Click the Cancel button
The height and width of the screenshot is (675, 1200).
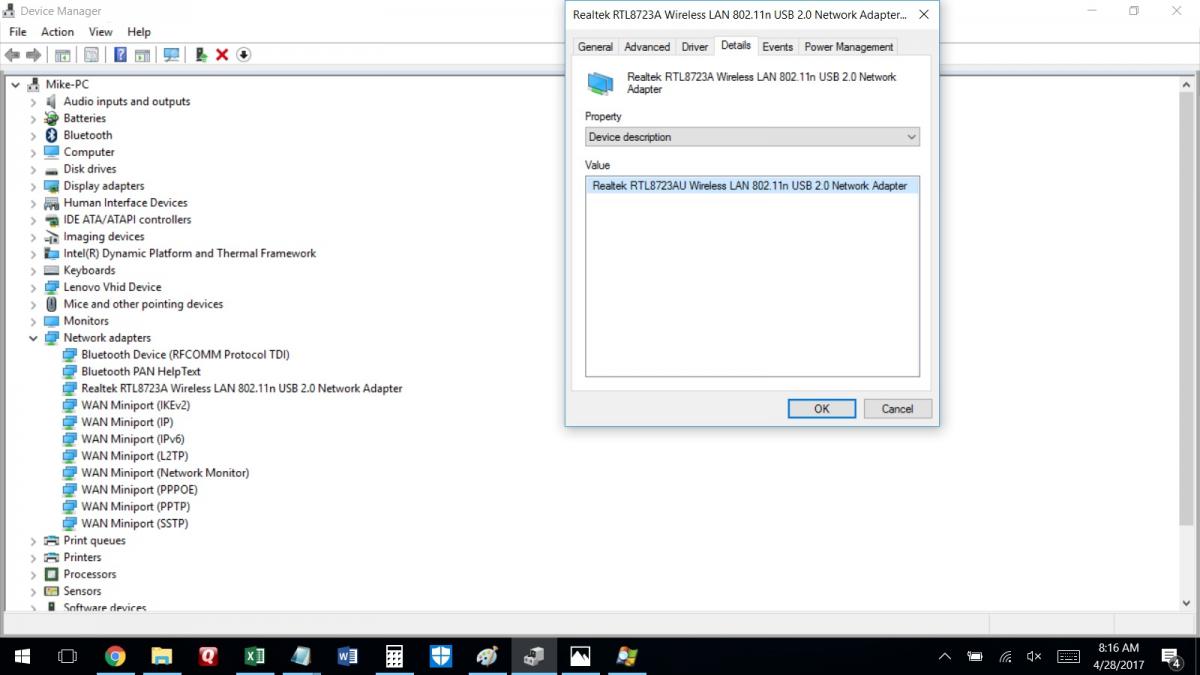[897, 408]
